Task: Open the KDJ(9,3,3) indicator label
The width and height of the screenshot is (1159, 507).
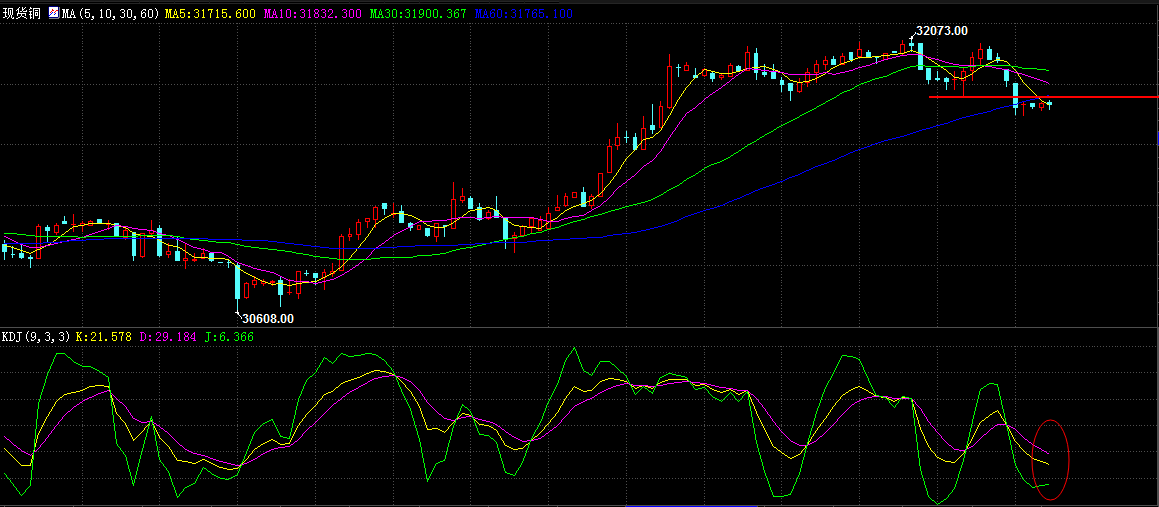Action: point(36,337)
